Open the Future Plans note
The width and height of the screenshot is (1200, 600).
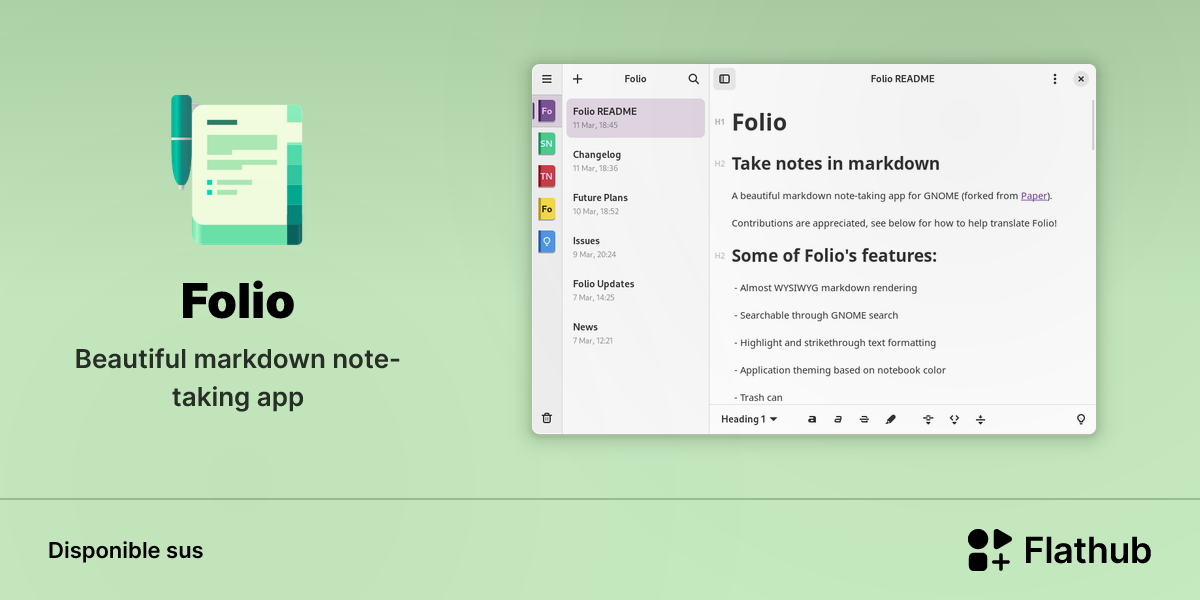point(635,204)
